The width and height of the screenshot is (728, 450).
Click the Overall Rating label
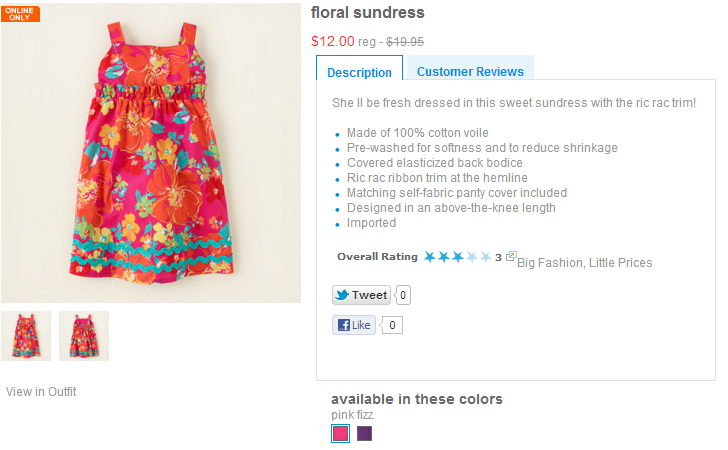pyautogui.click(x=377, y=257)
